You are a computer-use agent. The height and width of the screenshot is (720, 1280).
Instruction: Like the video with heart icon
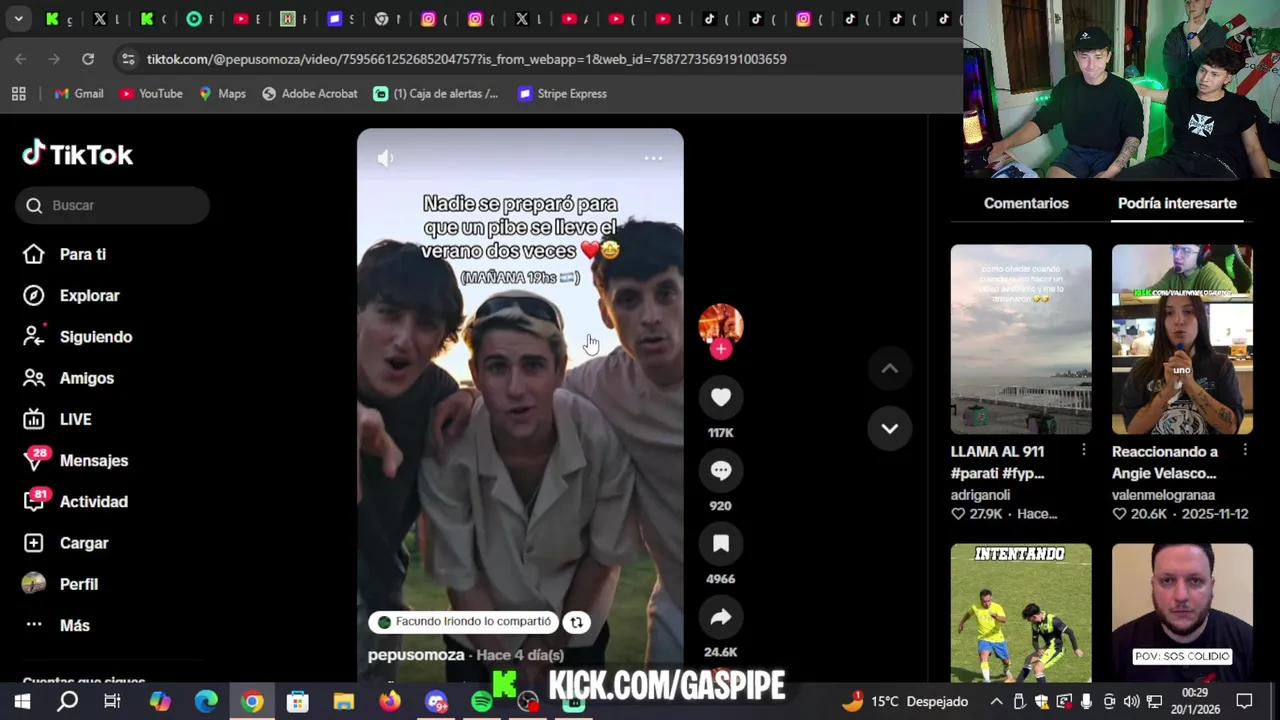point(721,397)
